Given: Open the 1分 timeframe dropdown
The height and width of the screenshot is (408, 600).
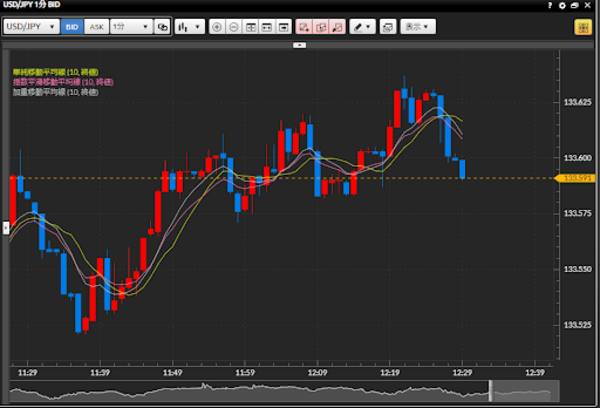Looking at the screenshot, I should pos(130,27).
